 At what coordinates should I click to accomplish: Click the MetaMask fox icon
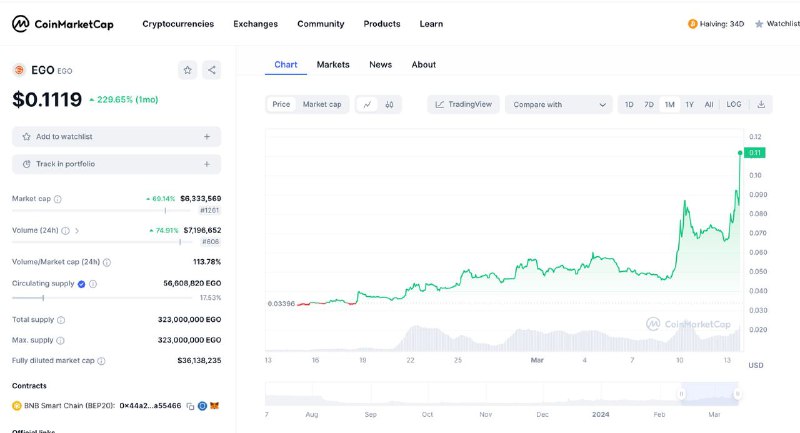pos(214,406)
